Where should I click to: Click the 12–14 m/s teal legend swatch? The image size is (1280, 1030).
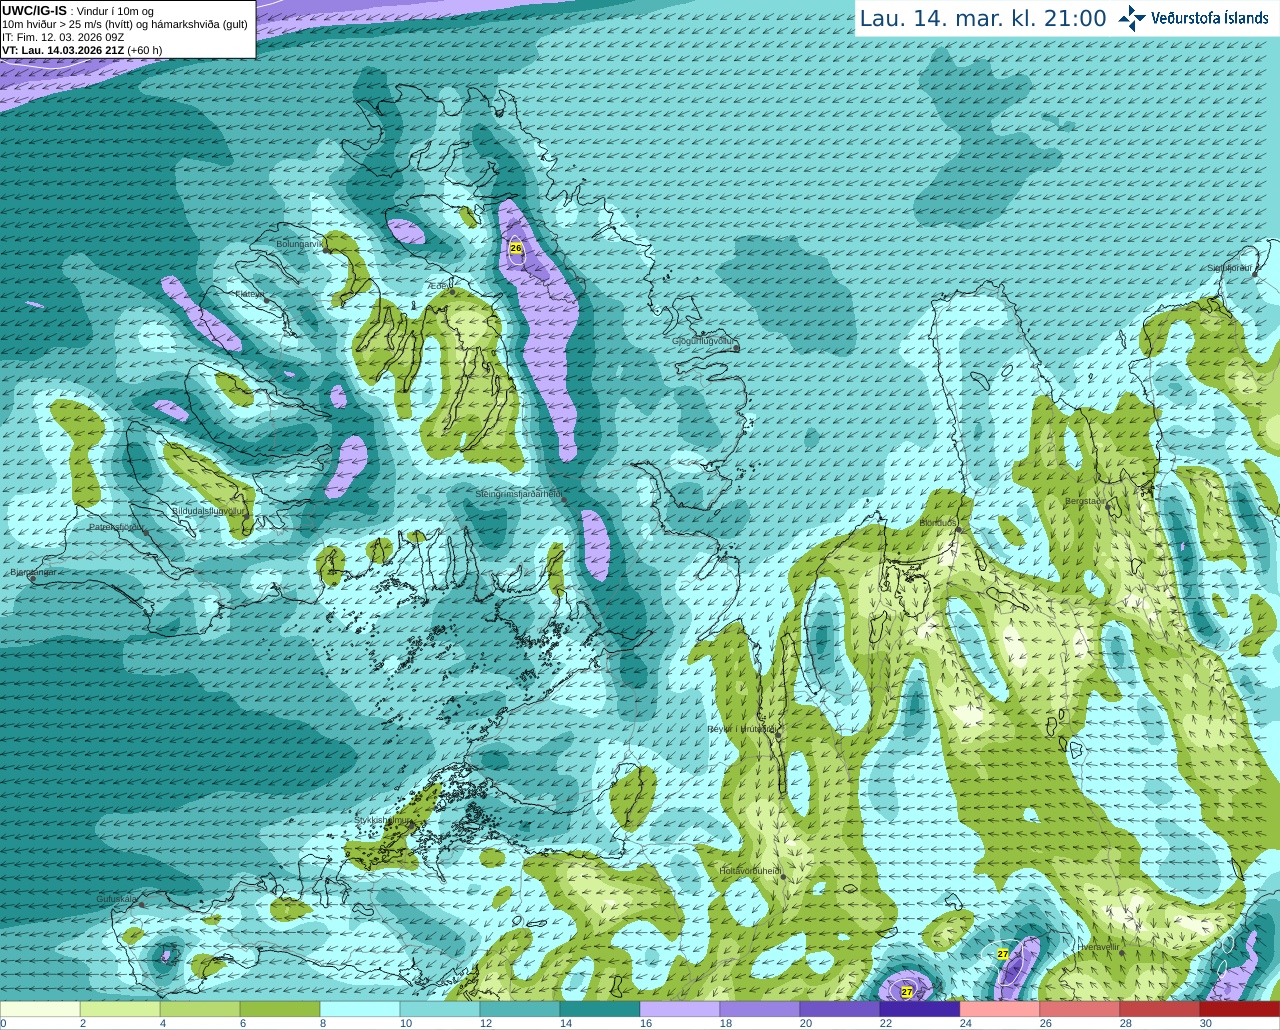(x=520, y=1009)
